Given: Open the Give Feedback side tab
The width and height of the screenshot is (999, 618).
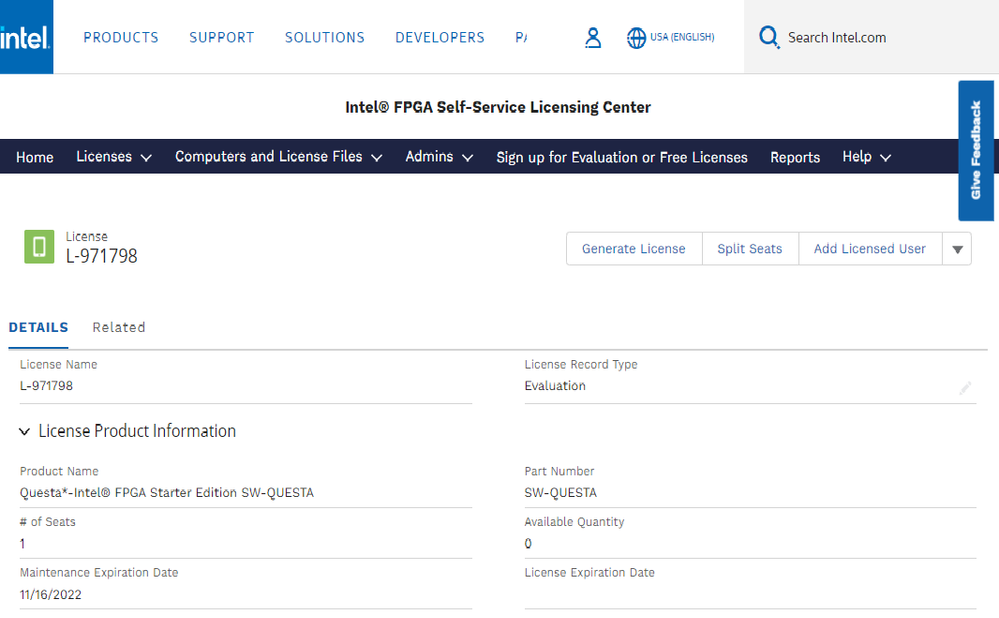Looking at the screenshot, I should [x=976, y=150].
